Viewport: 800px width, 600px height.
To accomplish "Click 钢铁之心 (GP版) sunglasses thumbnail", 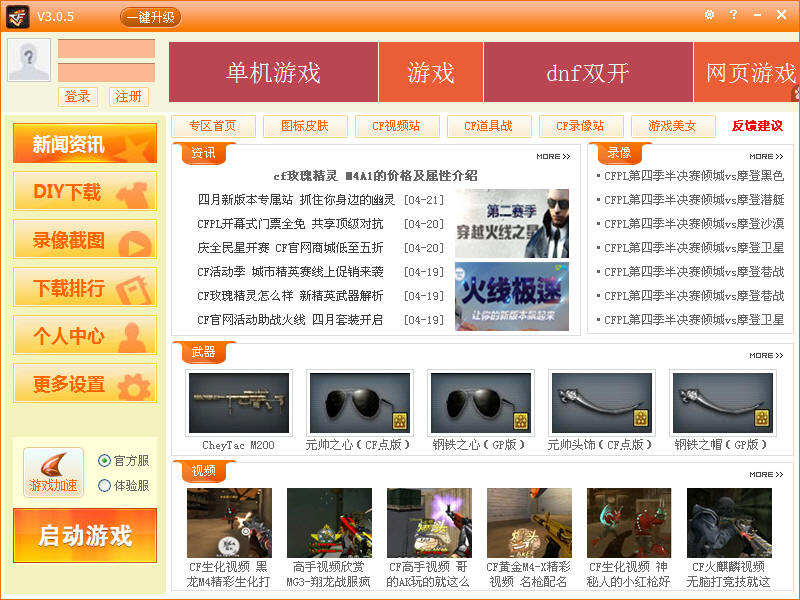I will coord(481,403).
